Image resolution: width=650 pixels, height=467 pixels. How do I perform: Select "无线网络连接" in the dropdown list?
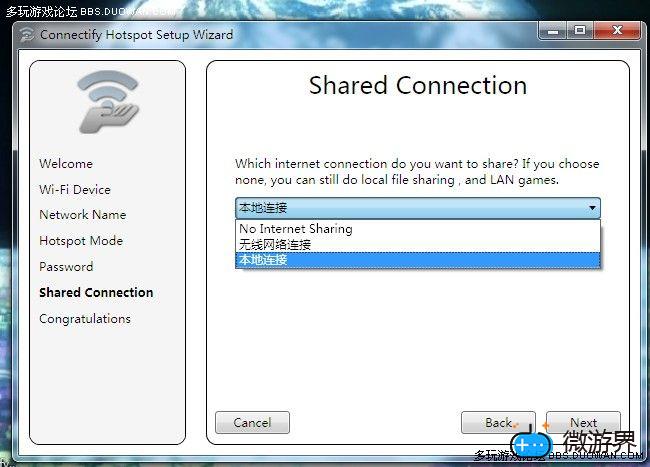[417, 244]
